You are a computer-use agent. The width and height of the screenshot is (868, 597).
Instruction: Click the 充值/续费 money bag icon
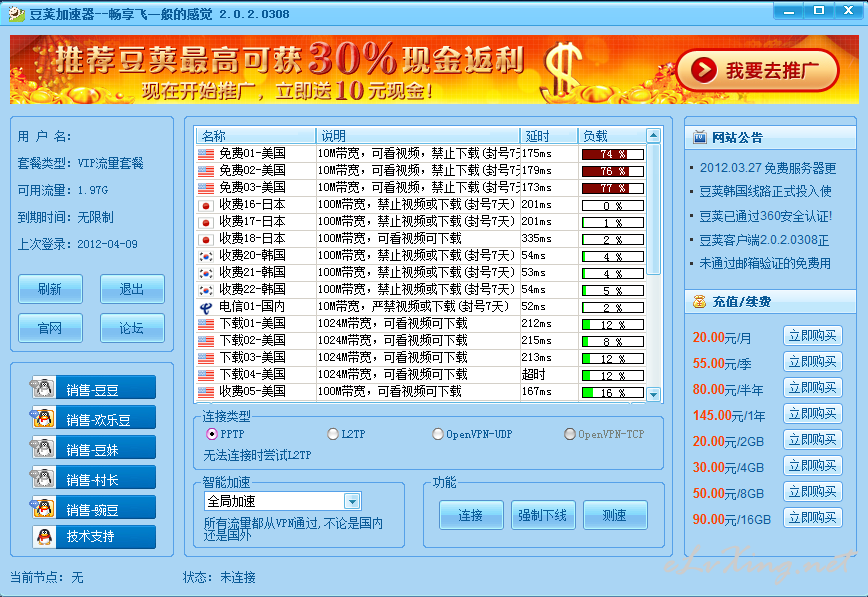(700, 302)
